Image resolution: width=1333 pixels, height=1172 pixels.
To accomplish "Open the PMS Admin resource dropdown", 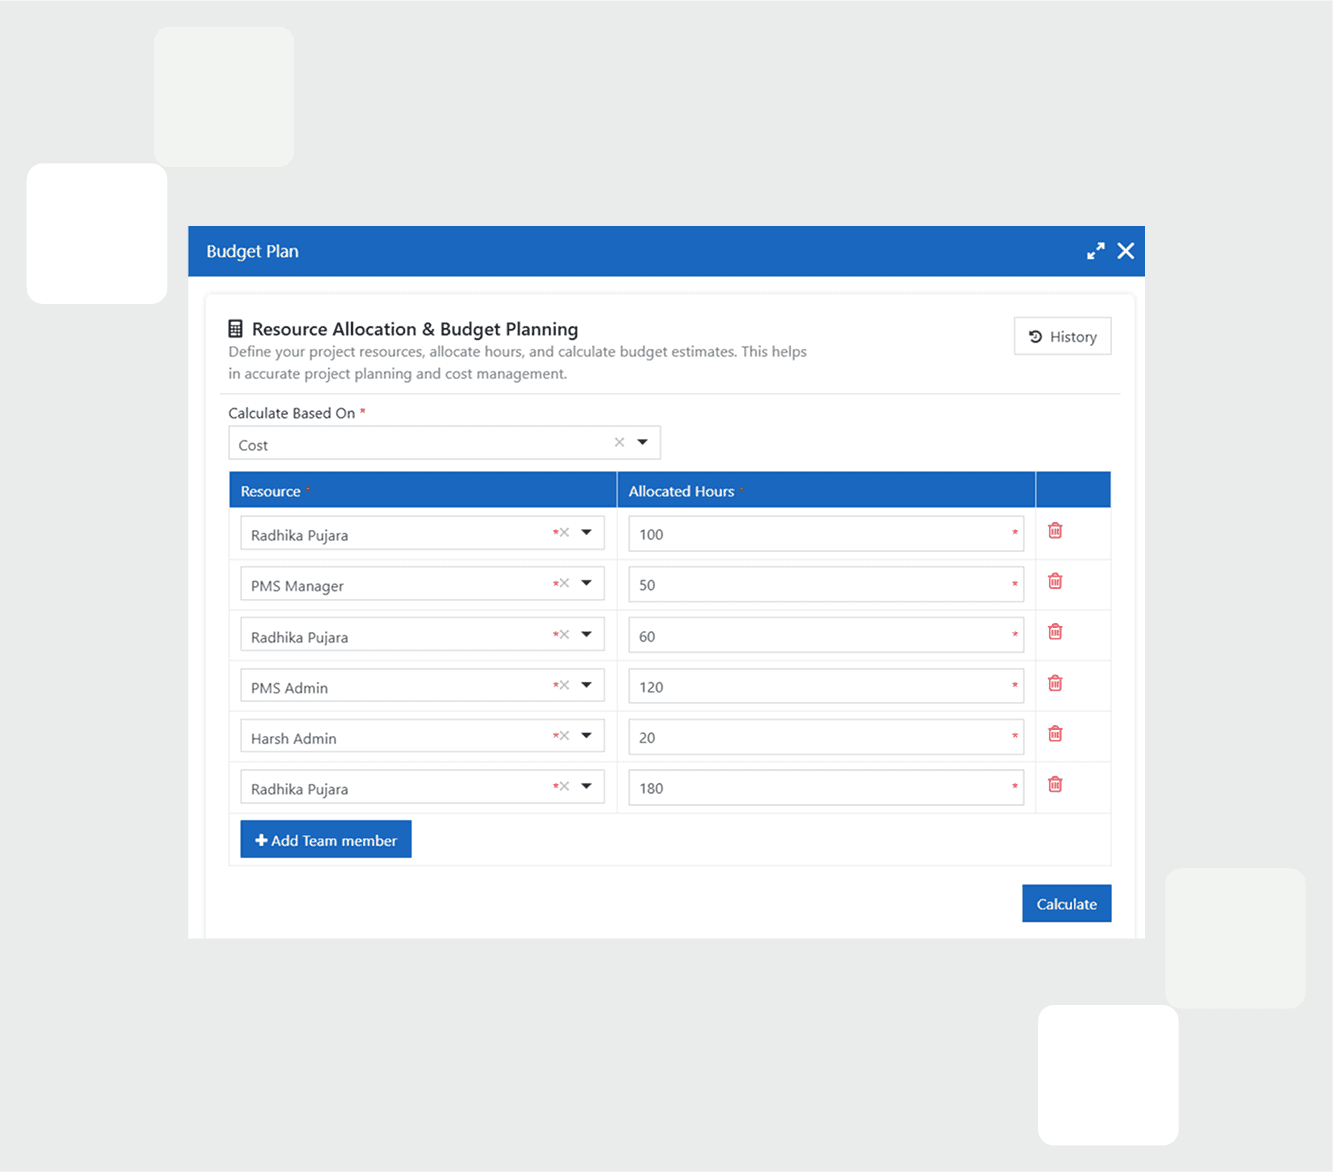I will (587, 685).
